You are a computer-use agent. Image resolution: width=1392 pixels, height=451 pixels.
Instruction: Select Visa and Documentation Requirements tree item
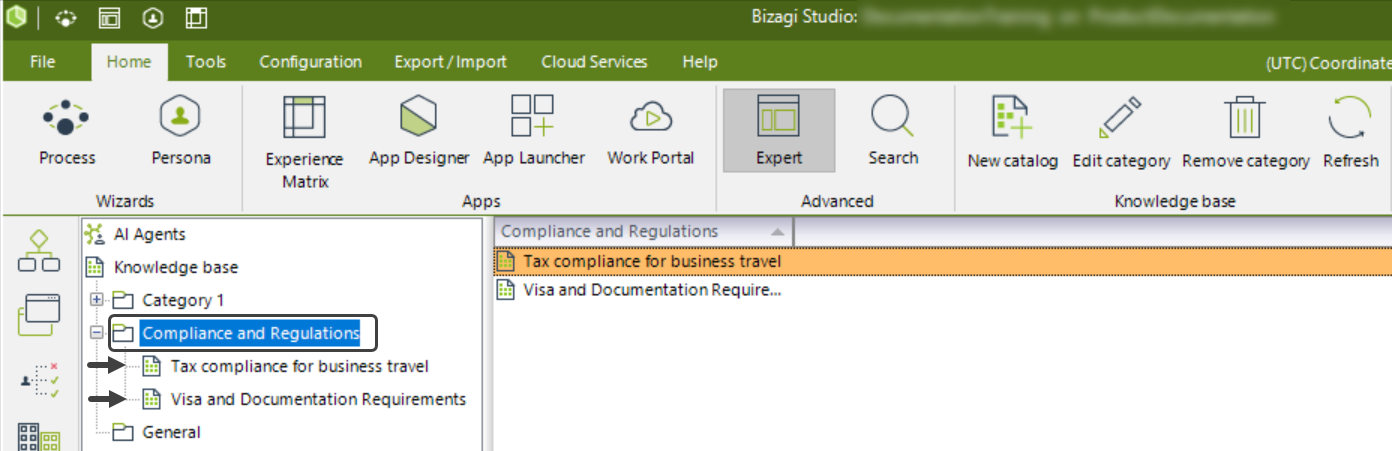pos(317,399)
